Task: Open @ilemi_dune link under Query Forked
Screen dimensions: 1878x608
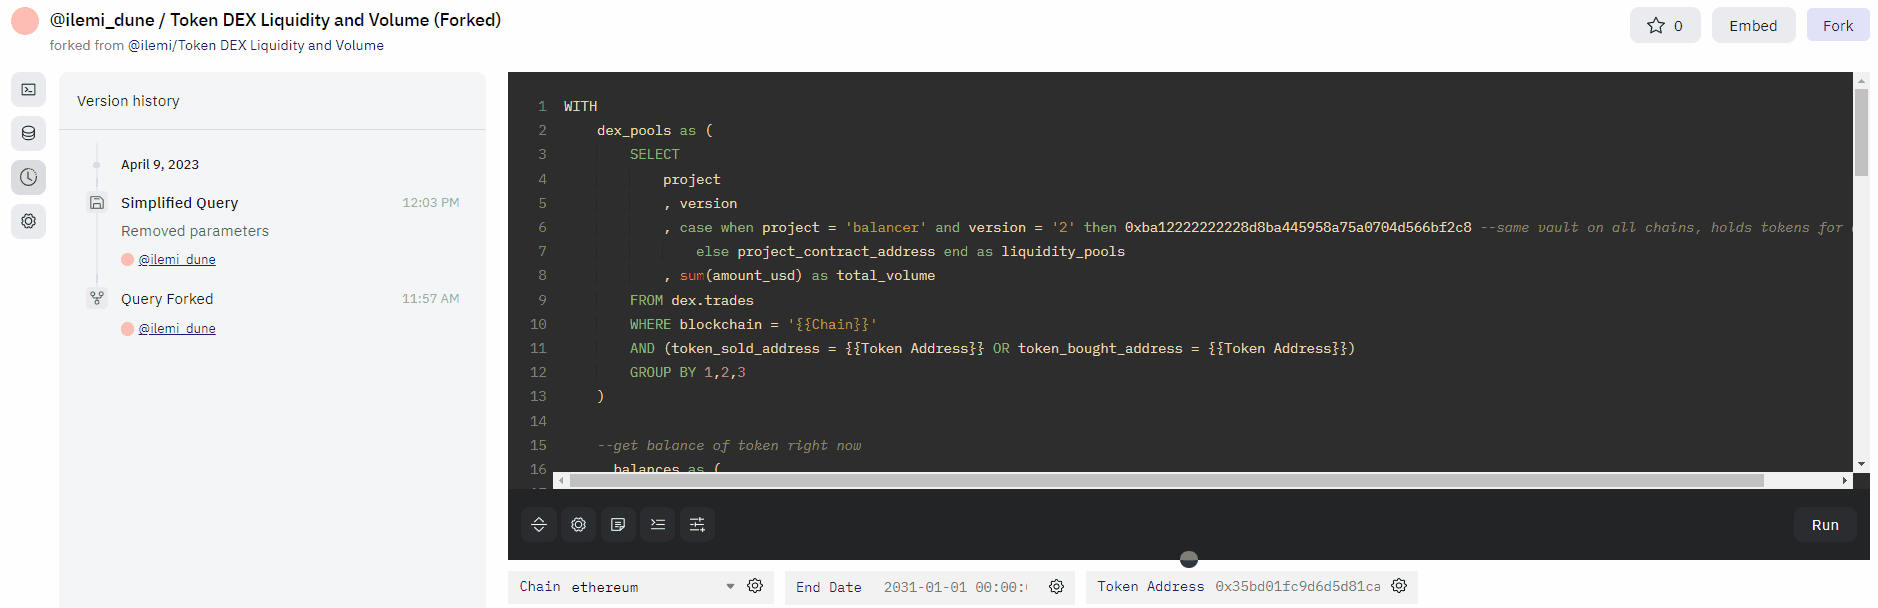Action: [x=177, y=328]
